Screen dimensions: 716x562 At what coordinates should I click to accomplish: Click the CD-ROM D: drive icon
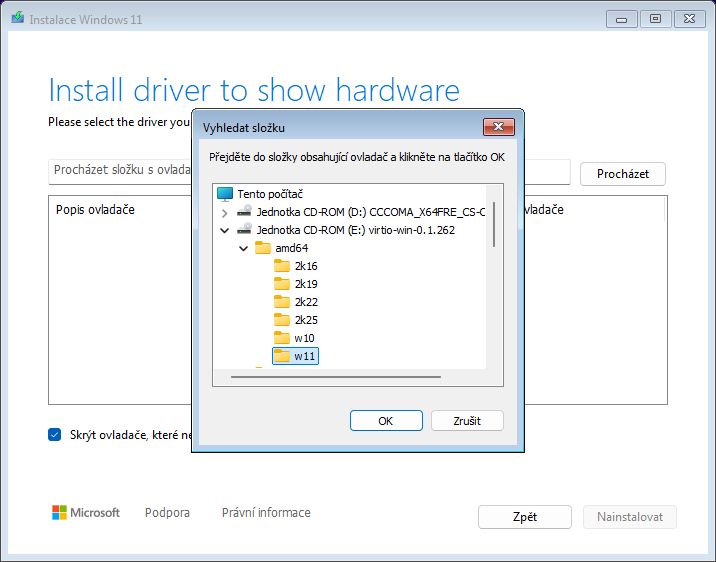pyautogui.click(x=244, y=211)
